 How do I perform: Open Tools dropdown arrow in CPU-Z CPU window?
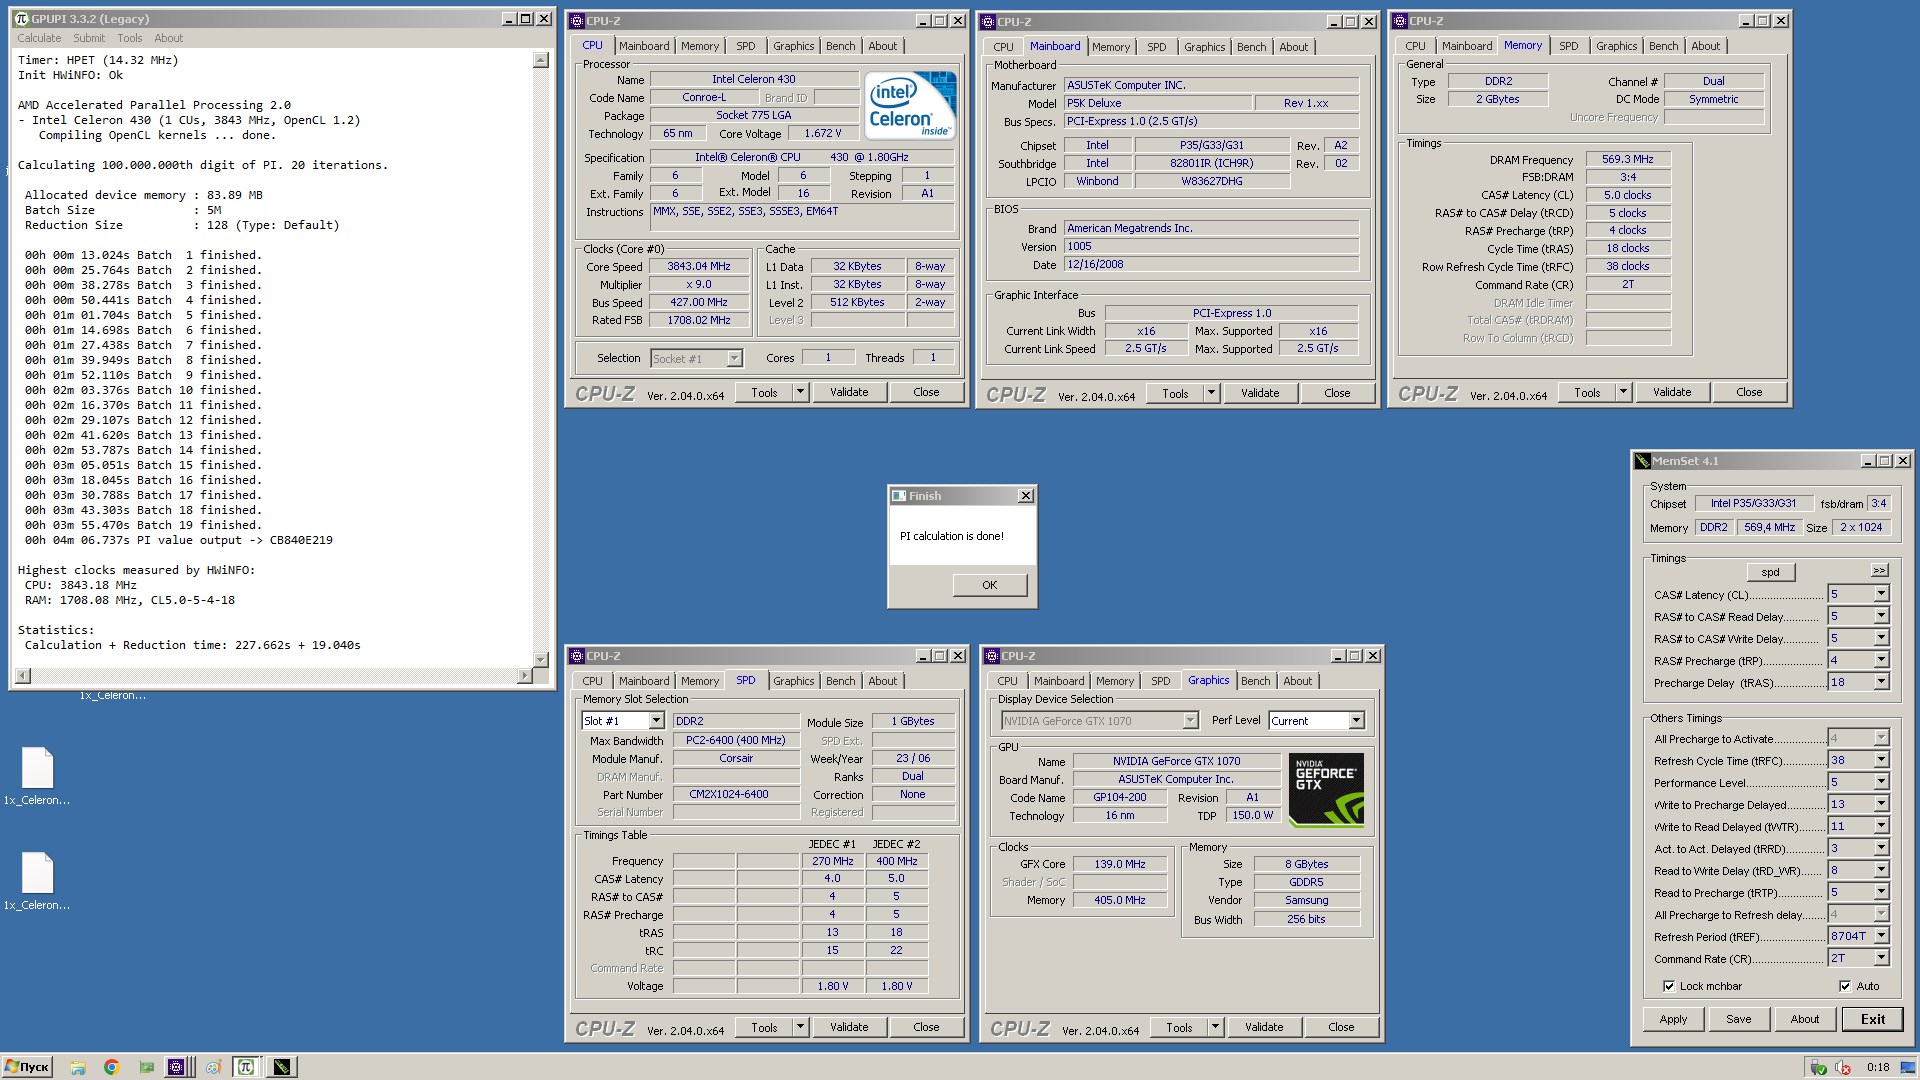click(x=800, y=392)
